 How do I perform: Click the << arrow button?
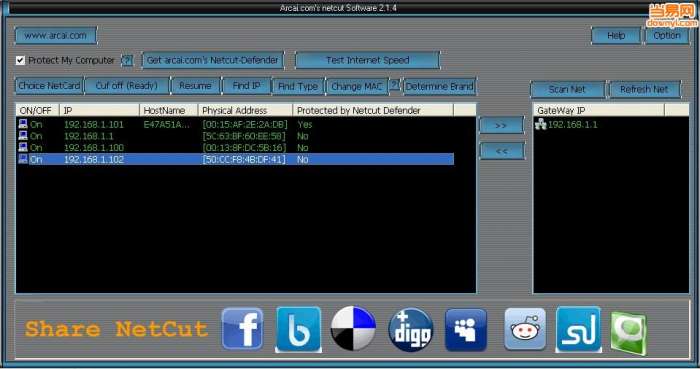click(x=502, y=151)
